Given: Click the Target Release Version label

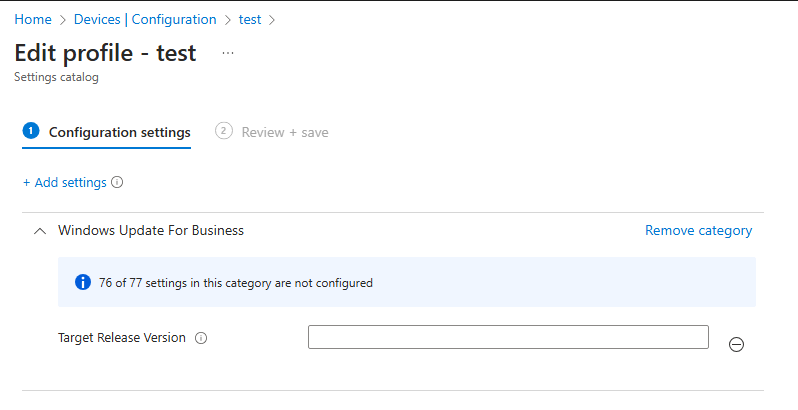Looking at the screenshot, I should coord(122,338).
